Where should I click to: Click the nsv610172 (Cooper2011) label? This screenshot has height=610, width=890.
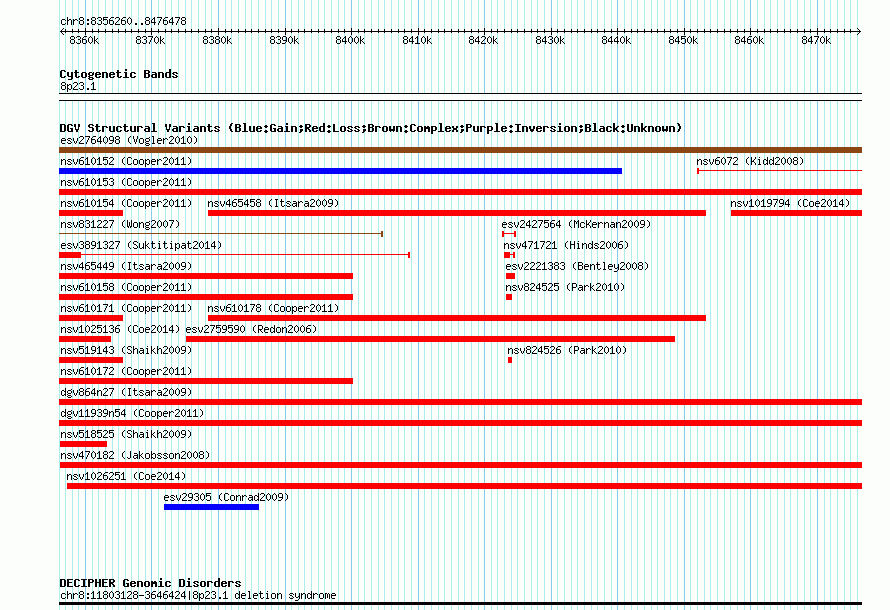pyautogui.click(x=126, y=371)
